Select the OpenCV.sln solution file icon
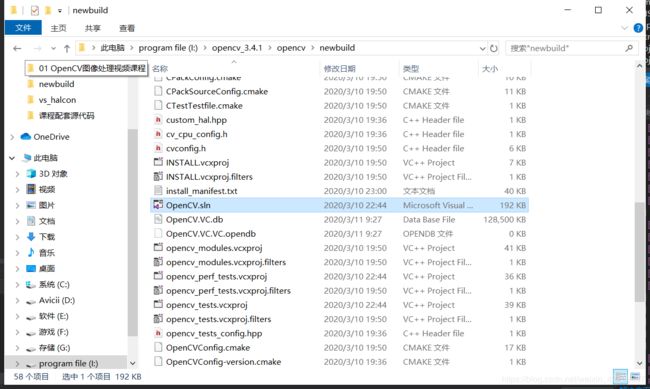 [158, 205]
